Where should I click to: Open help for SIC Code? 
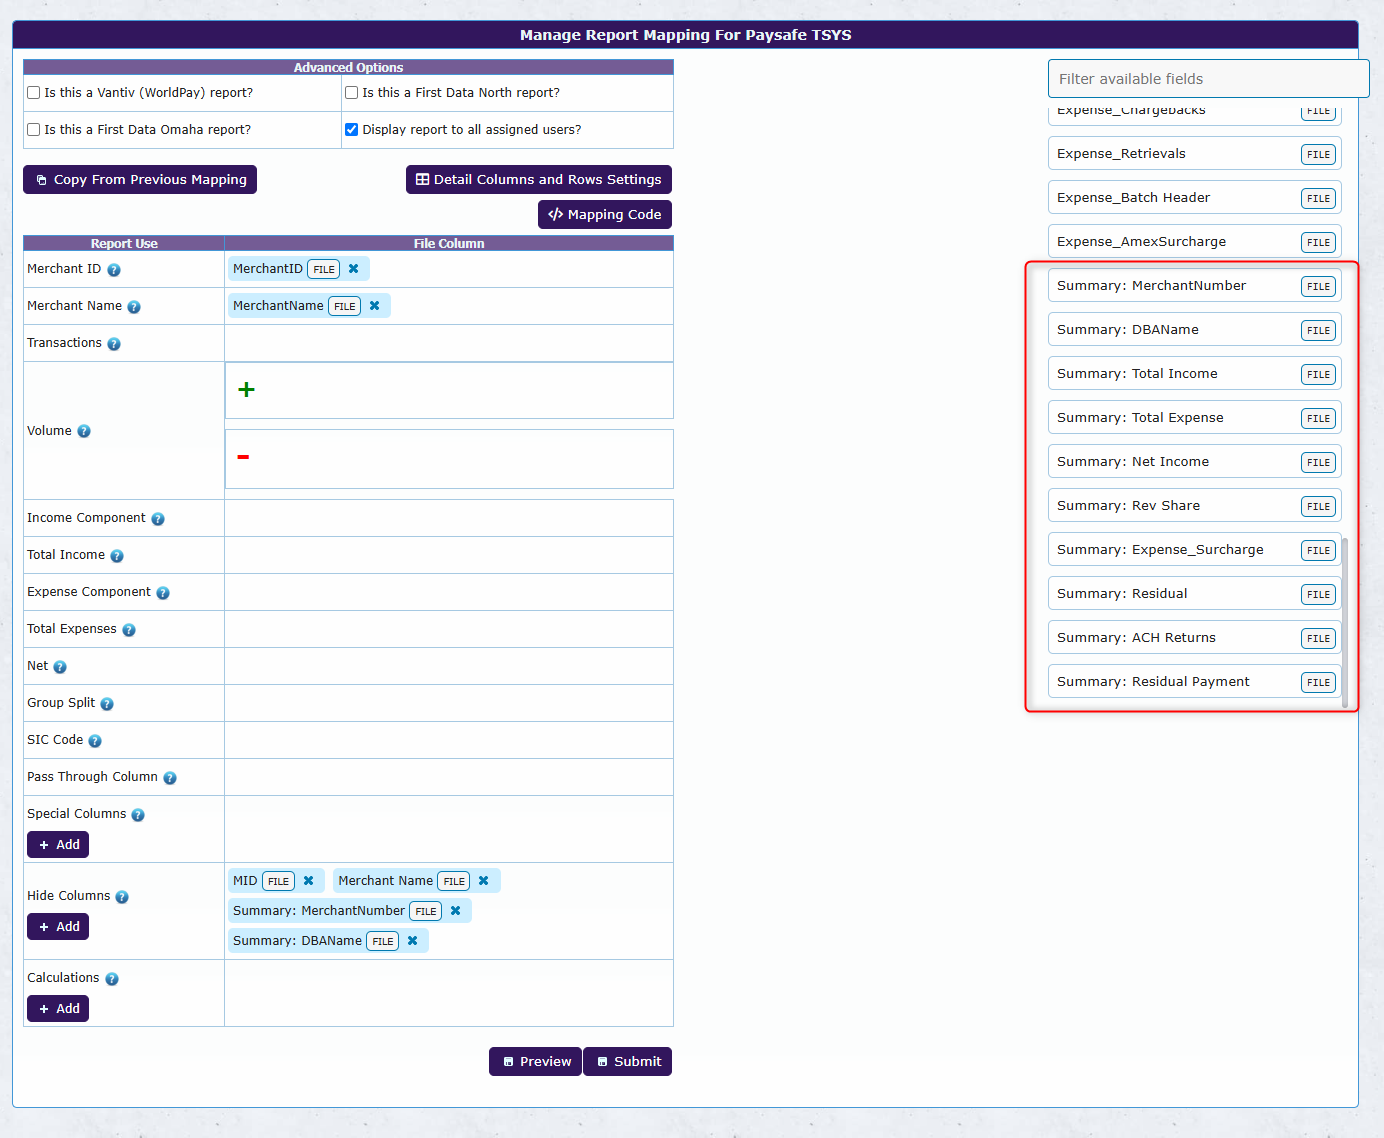[x=95, y=741]
